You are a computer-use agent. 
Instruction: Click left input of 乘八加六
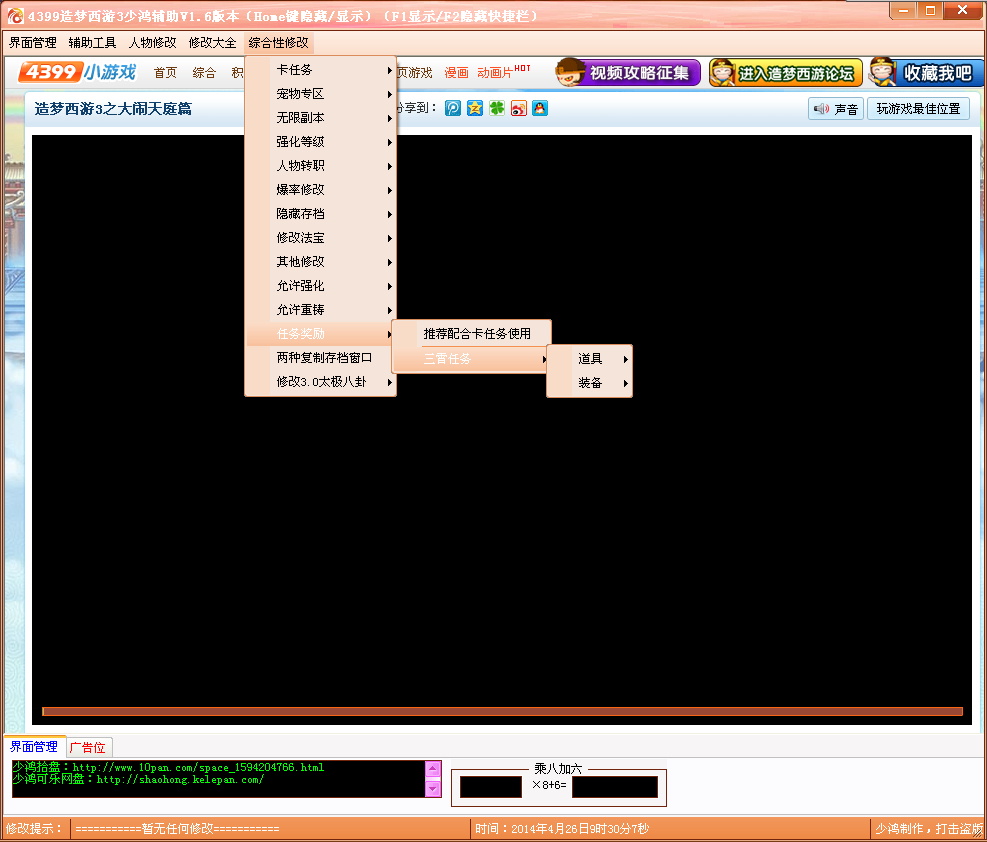tap(491, 787)
